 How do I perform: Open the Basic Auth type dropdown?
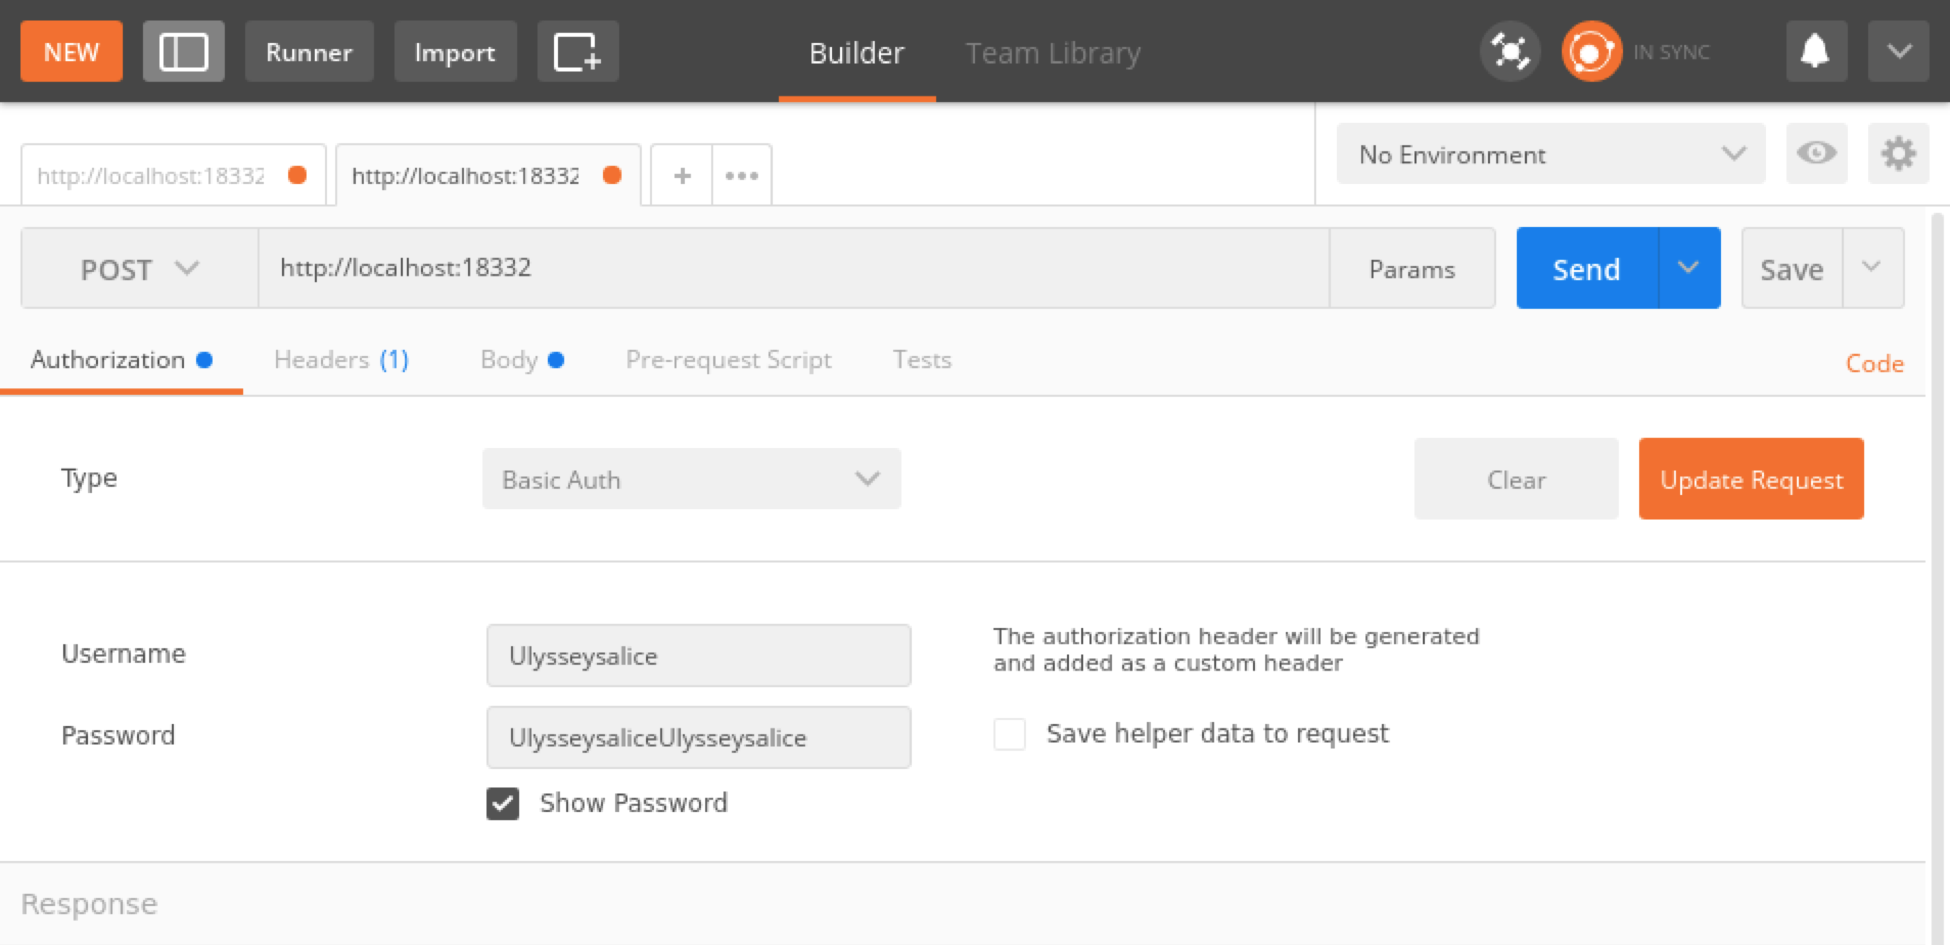[691, 479]
